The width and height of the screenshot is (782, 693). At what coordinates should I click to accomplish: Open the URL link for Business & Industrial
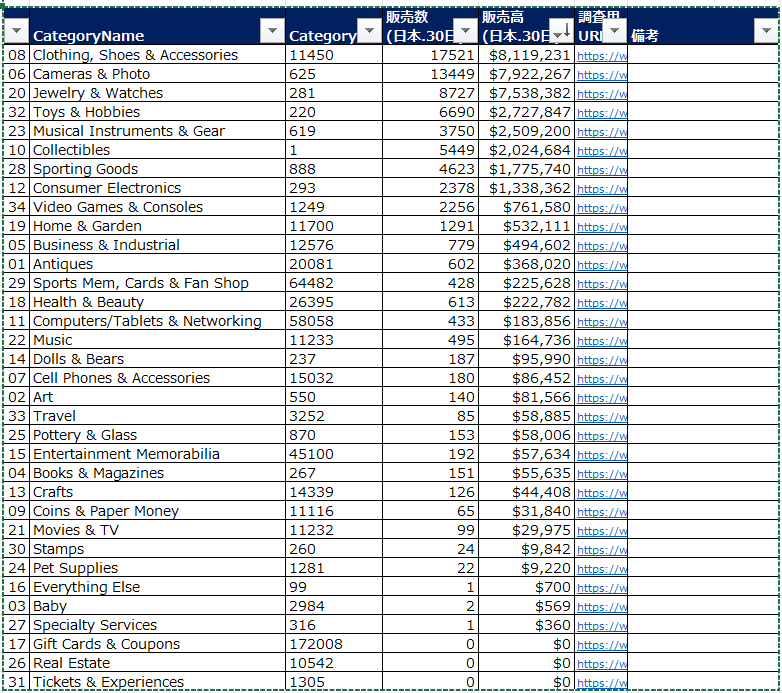601,246
